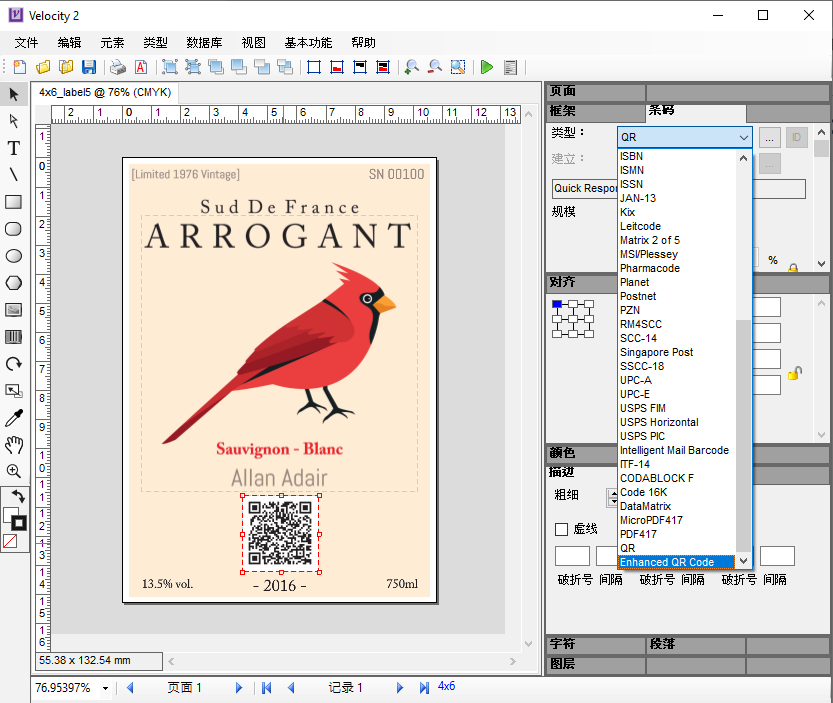Choose DataMatrix from the barcode type list

[647, 506]
